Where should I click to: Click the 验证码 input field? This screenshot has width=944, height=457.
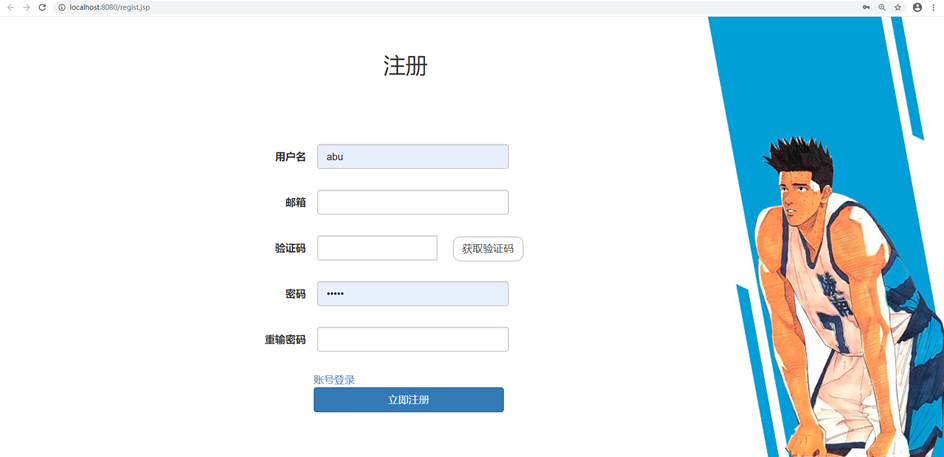[x=377, y=248]
